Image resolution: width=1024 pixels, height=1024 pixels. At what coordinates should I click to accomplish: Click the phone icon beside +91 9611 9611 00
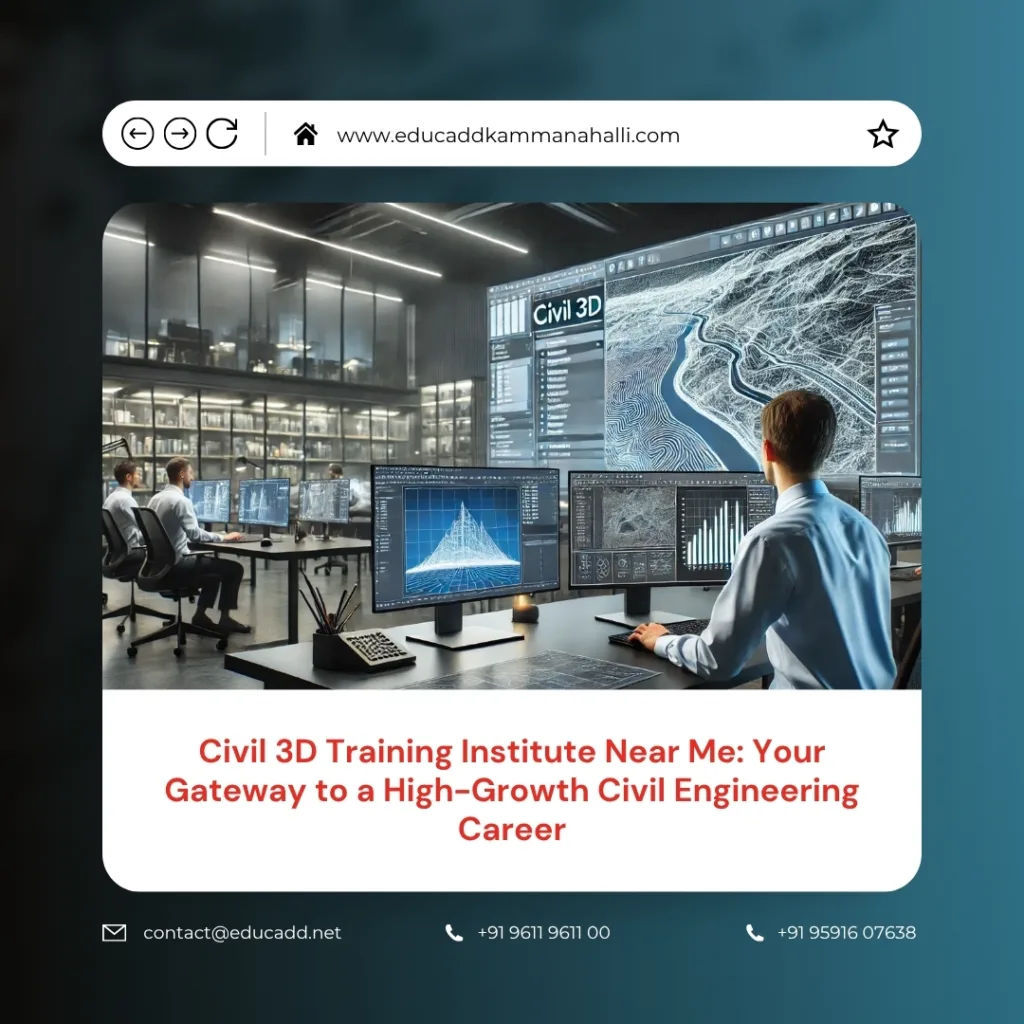(x=452, y=933)
